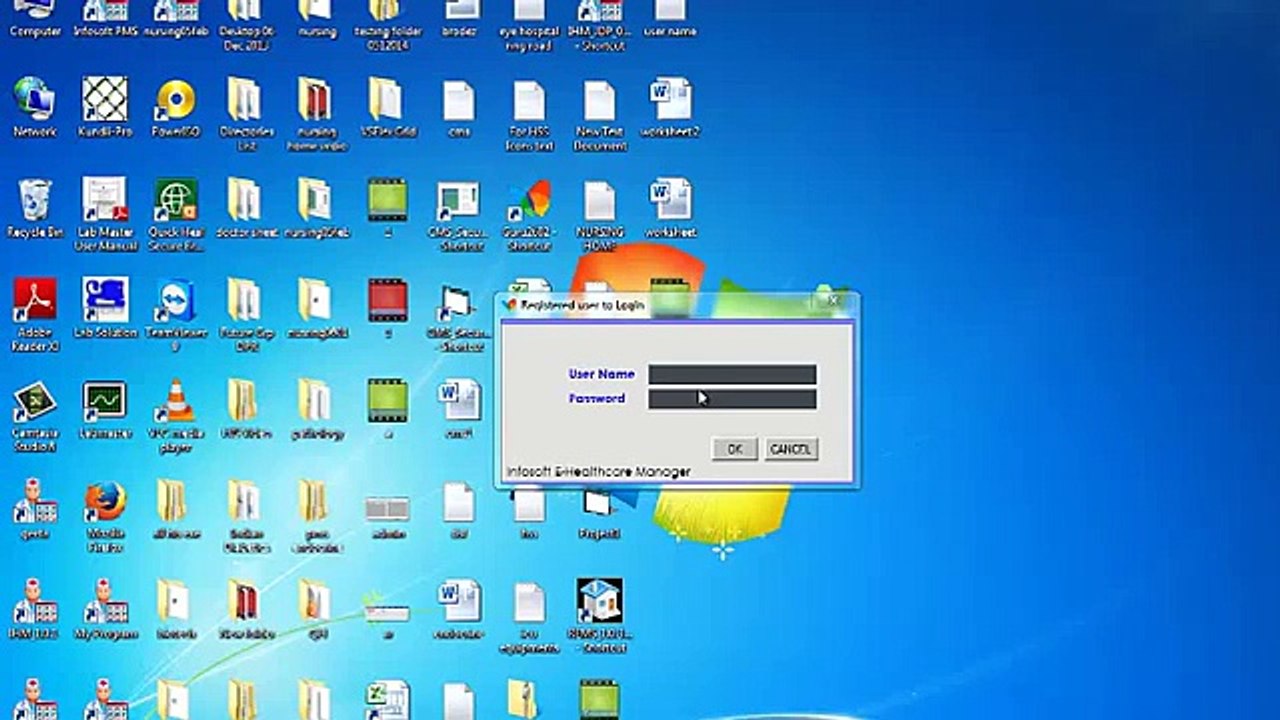Select the TeamViewer 9 icon
1280x720 pixels.
click(x=175, y=314)
